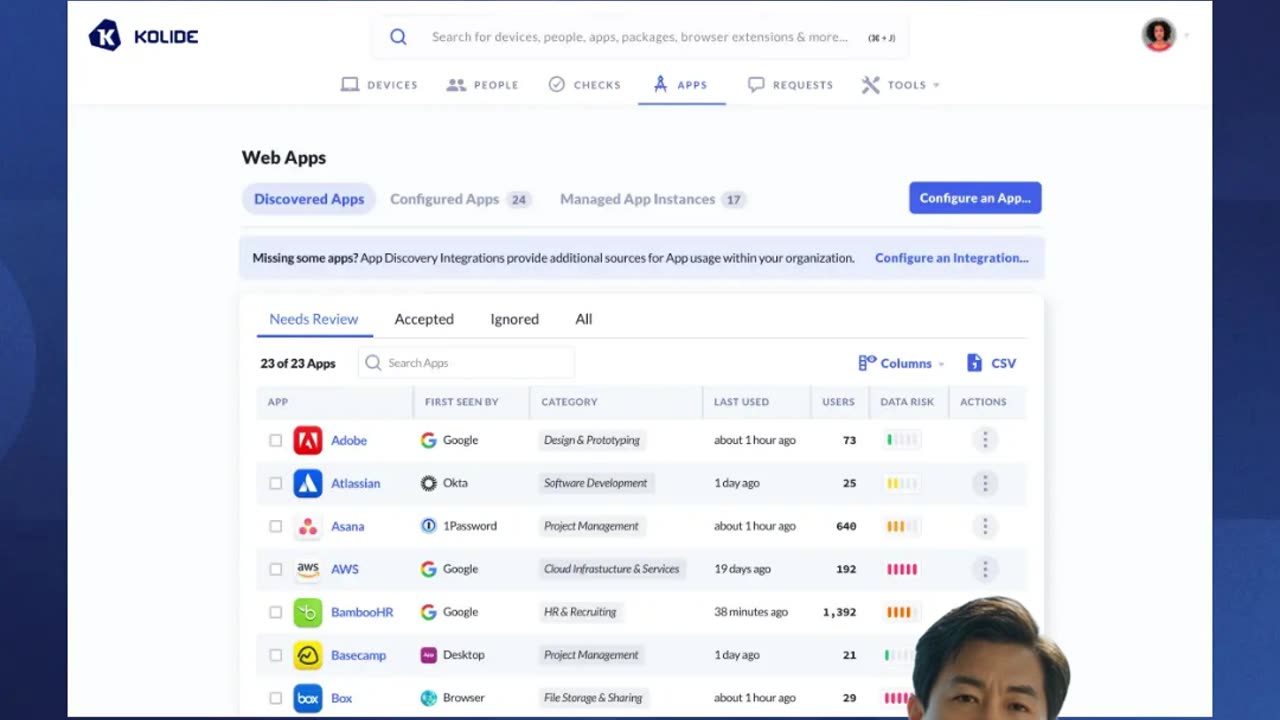Viewport: 1280px width, 720px height.
Task: Show the Accepted apps list
Action: 424,319
